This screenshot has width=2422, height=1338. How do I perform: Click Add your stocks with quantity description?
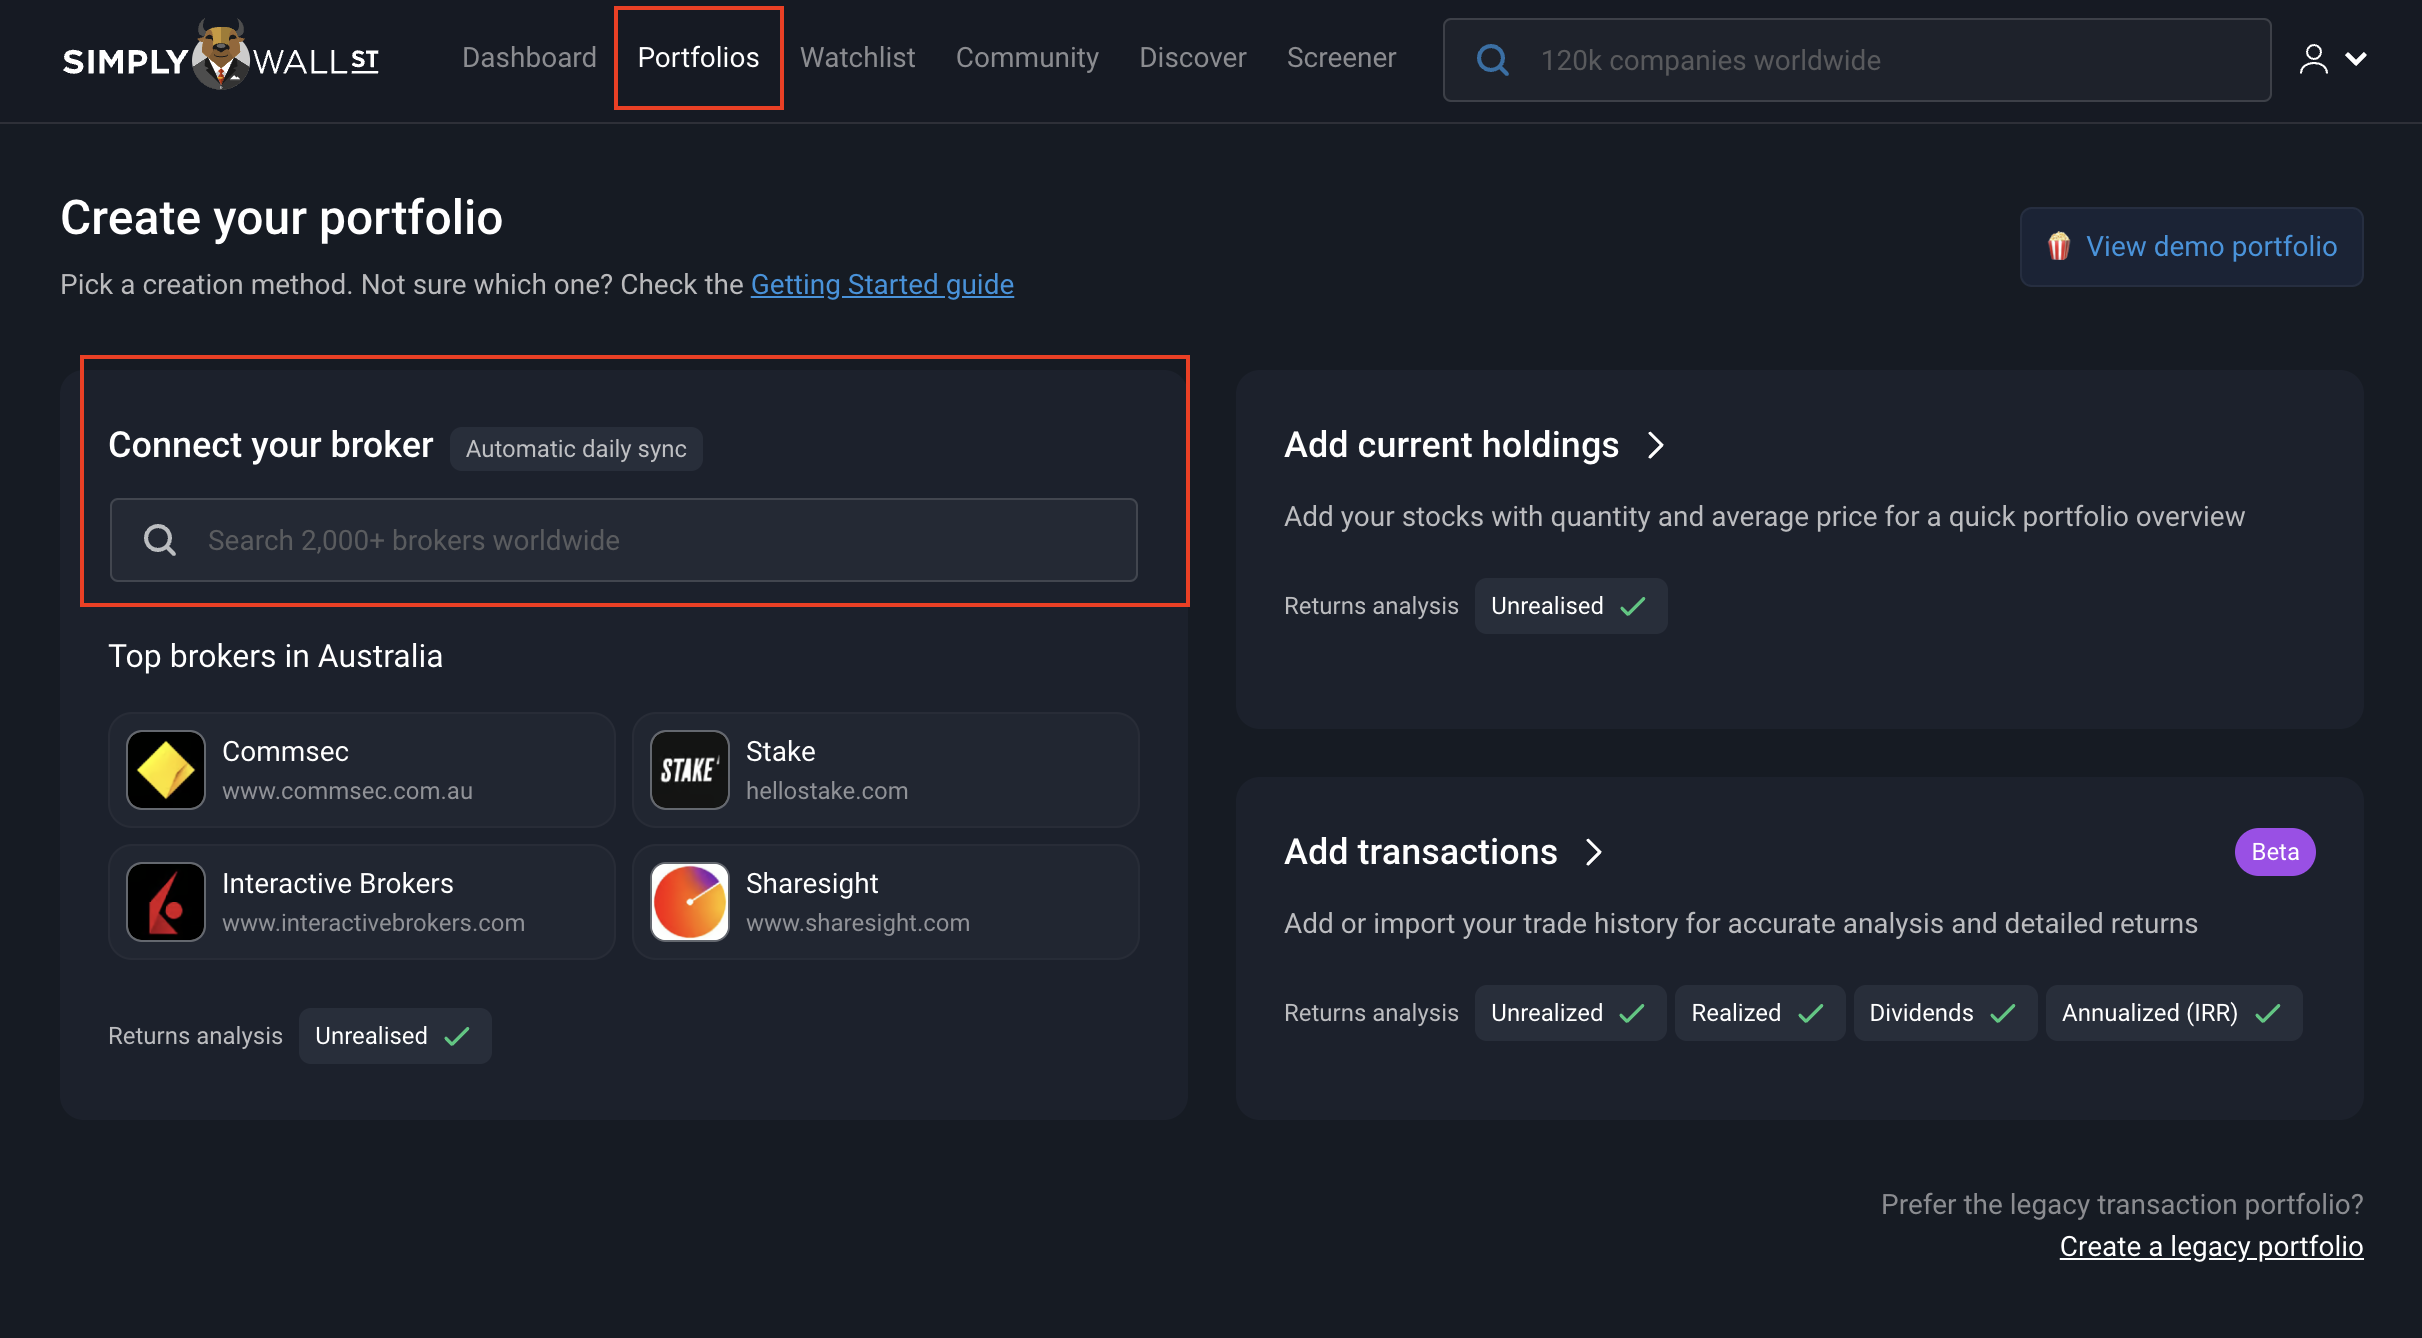pyautogui.click(x=1764, y=517)
